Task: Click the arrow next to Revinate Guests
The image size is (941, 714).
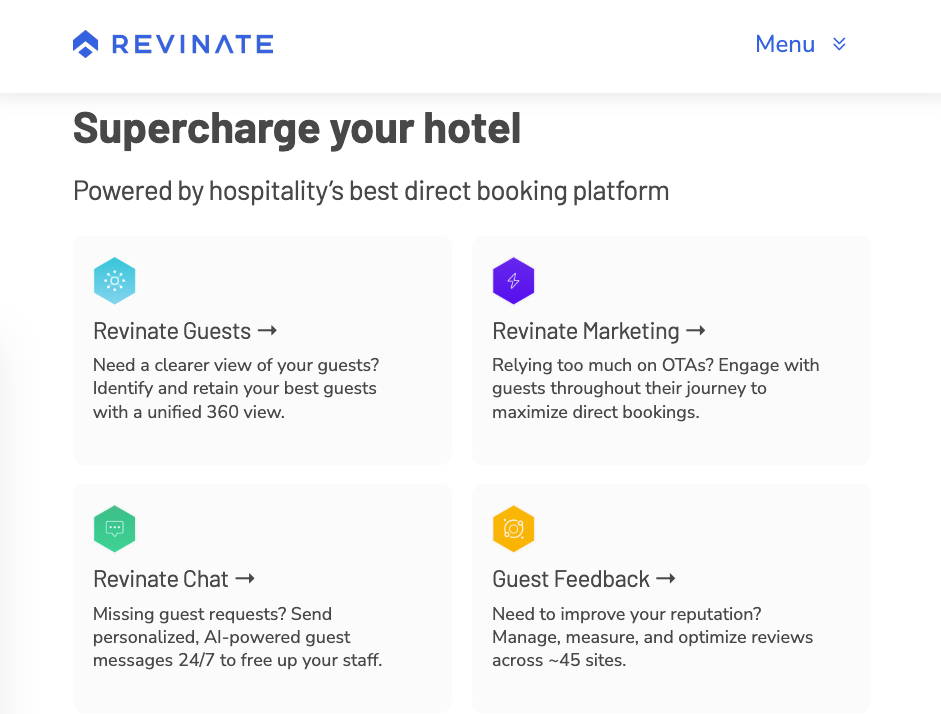Action: [x=265, y=330]
